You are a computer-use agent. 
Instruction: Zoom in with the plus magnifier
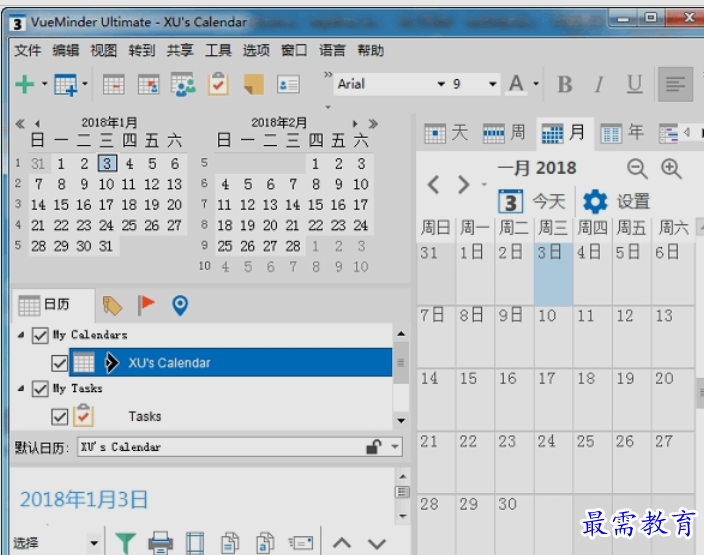(x=671, y=169)
